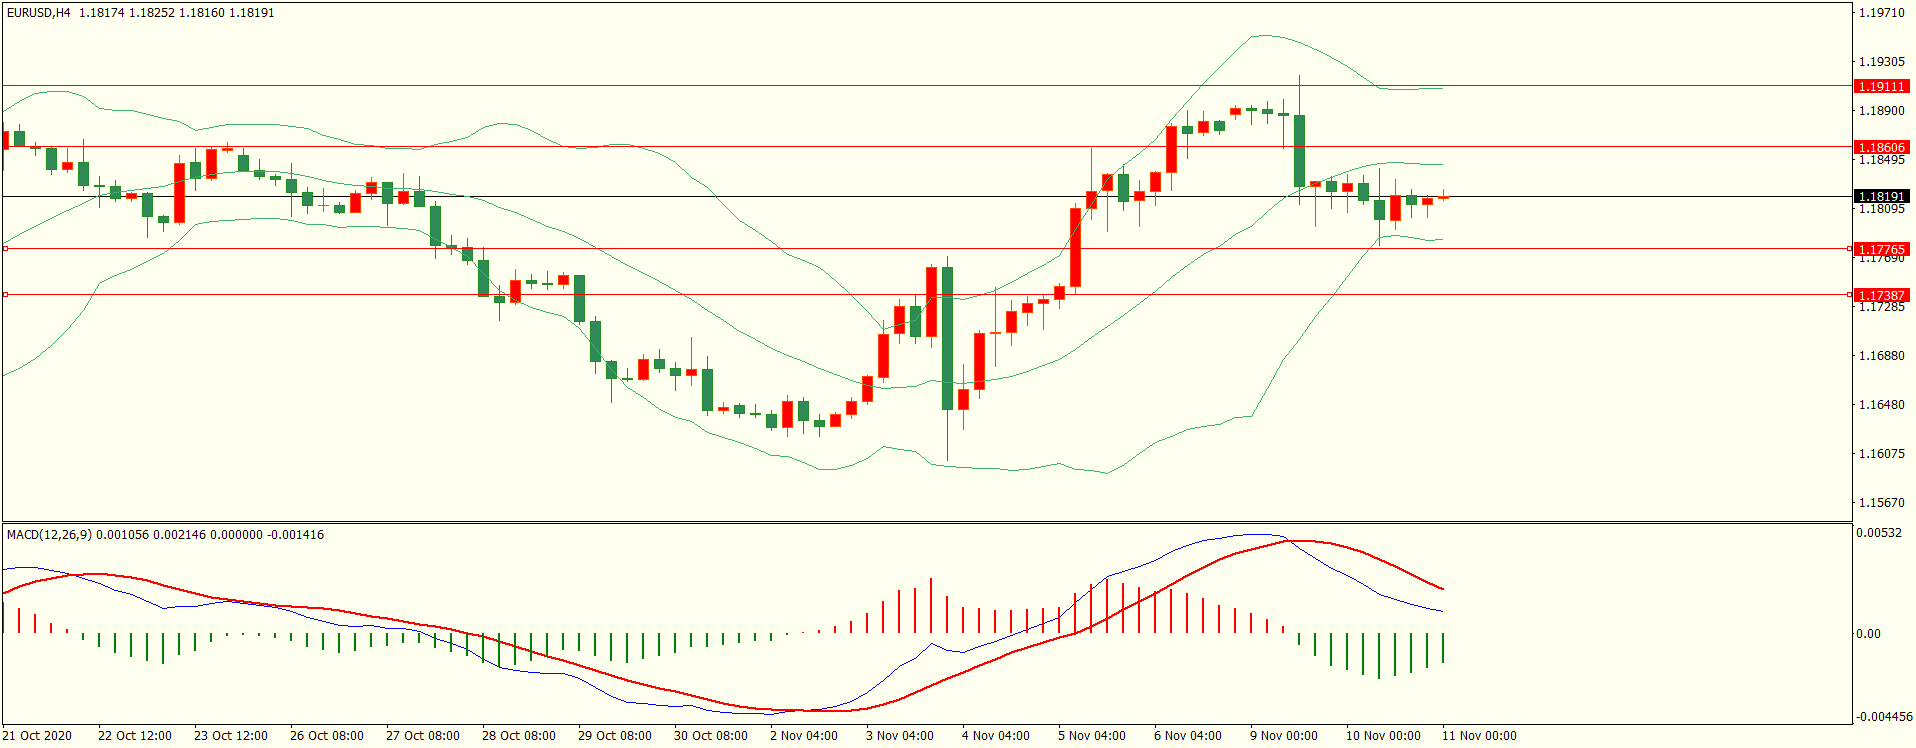Image resolution: width=1916 pixels, height=748 pixels.
Task: Click the 1.19710 price scale value
Action: point(1882,13)
